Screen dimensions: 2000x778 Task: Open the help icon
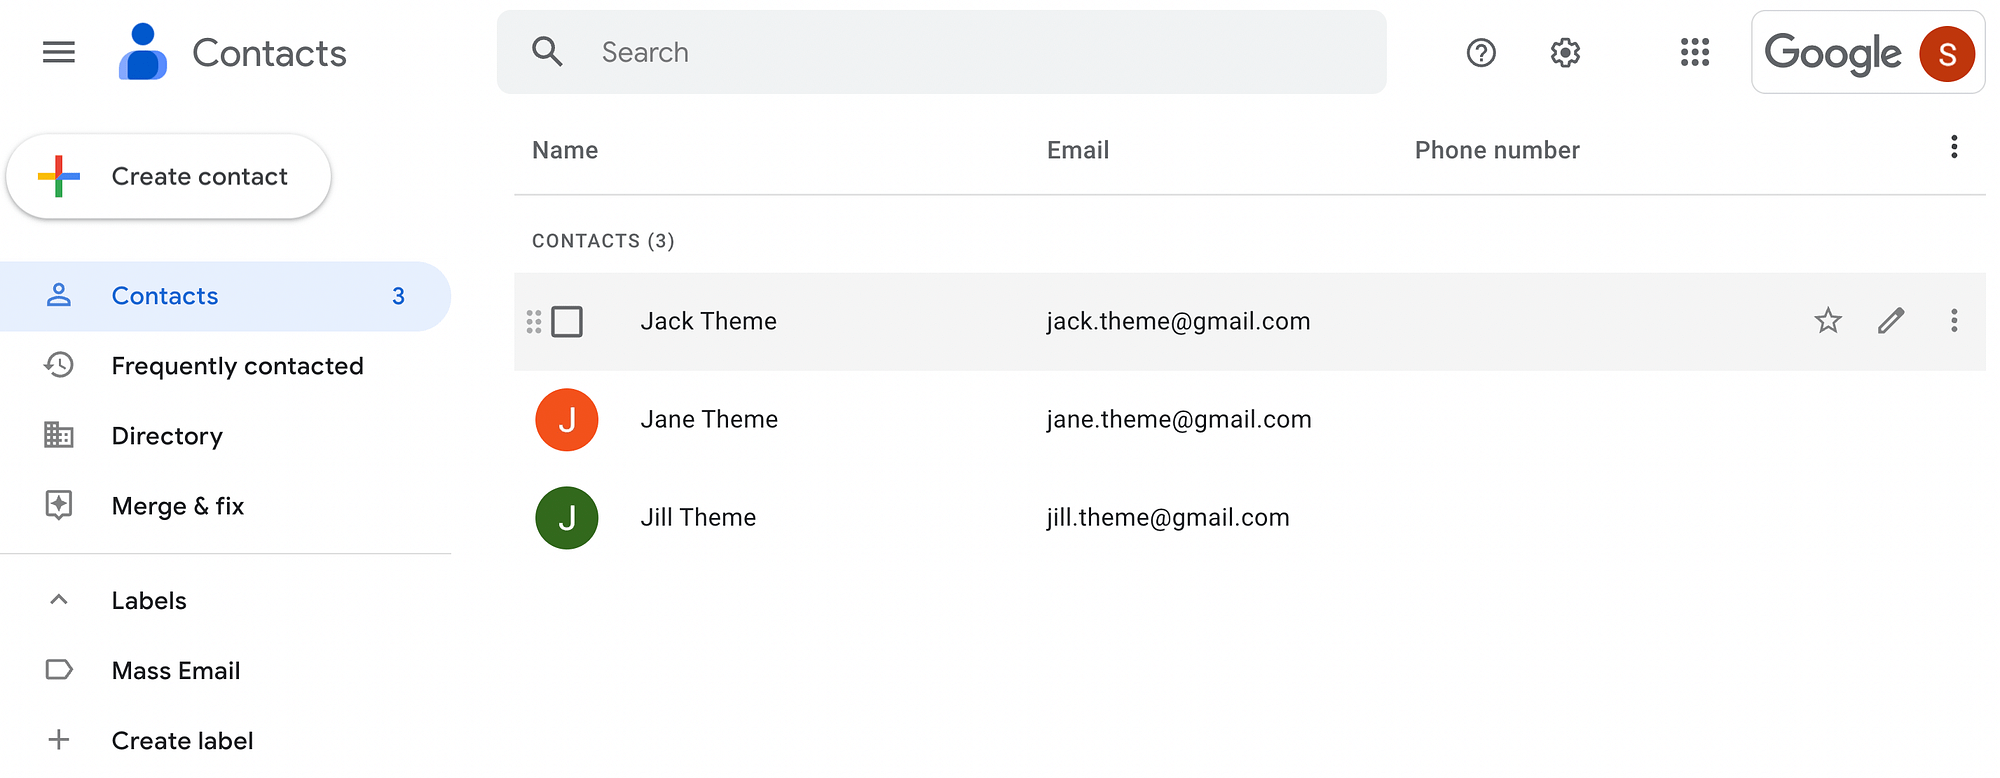[1481, 53]
